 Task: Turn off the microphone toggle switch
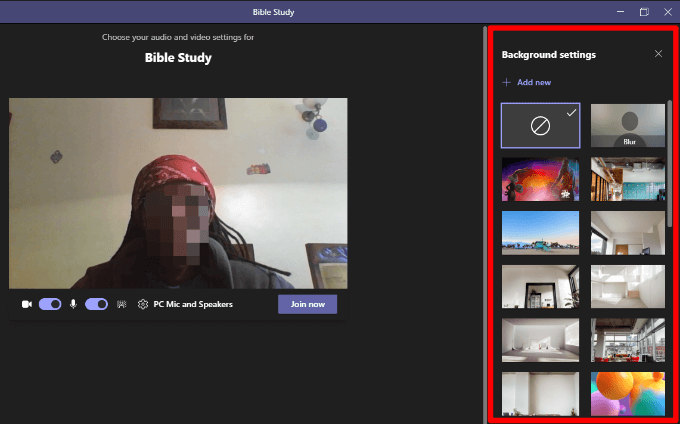tap(96, 304)
